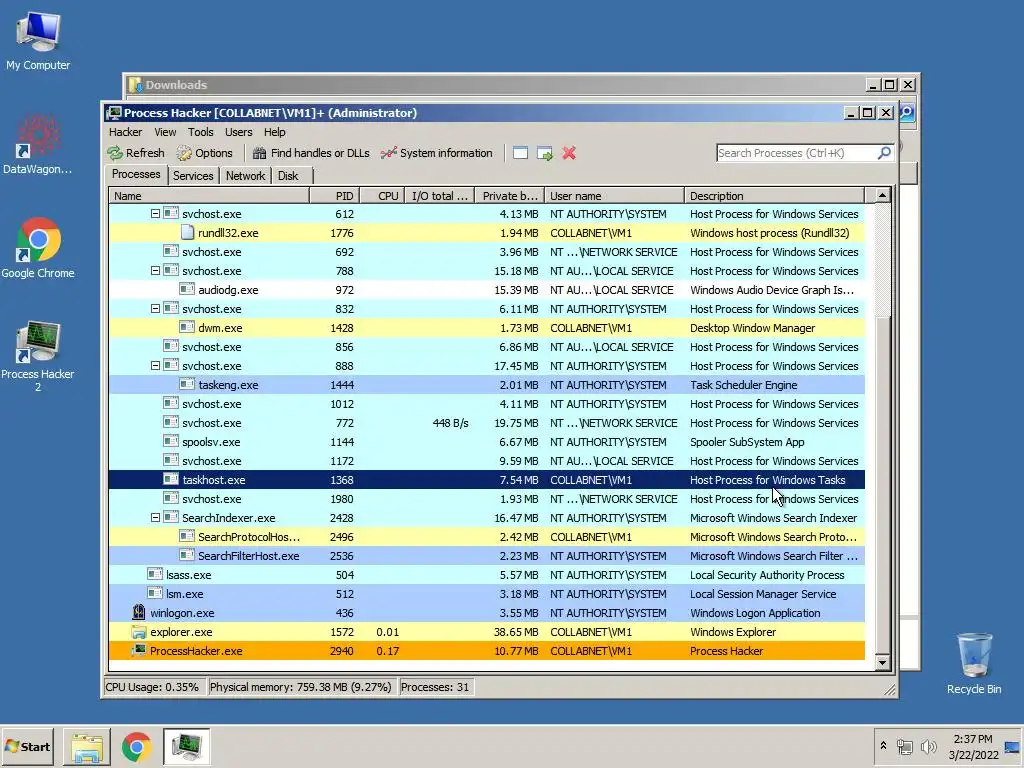
Task: Click the 38.65 MB private bytes cell
Action: click(516, 632)
